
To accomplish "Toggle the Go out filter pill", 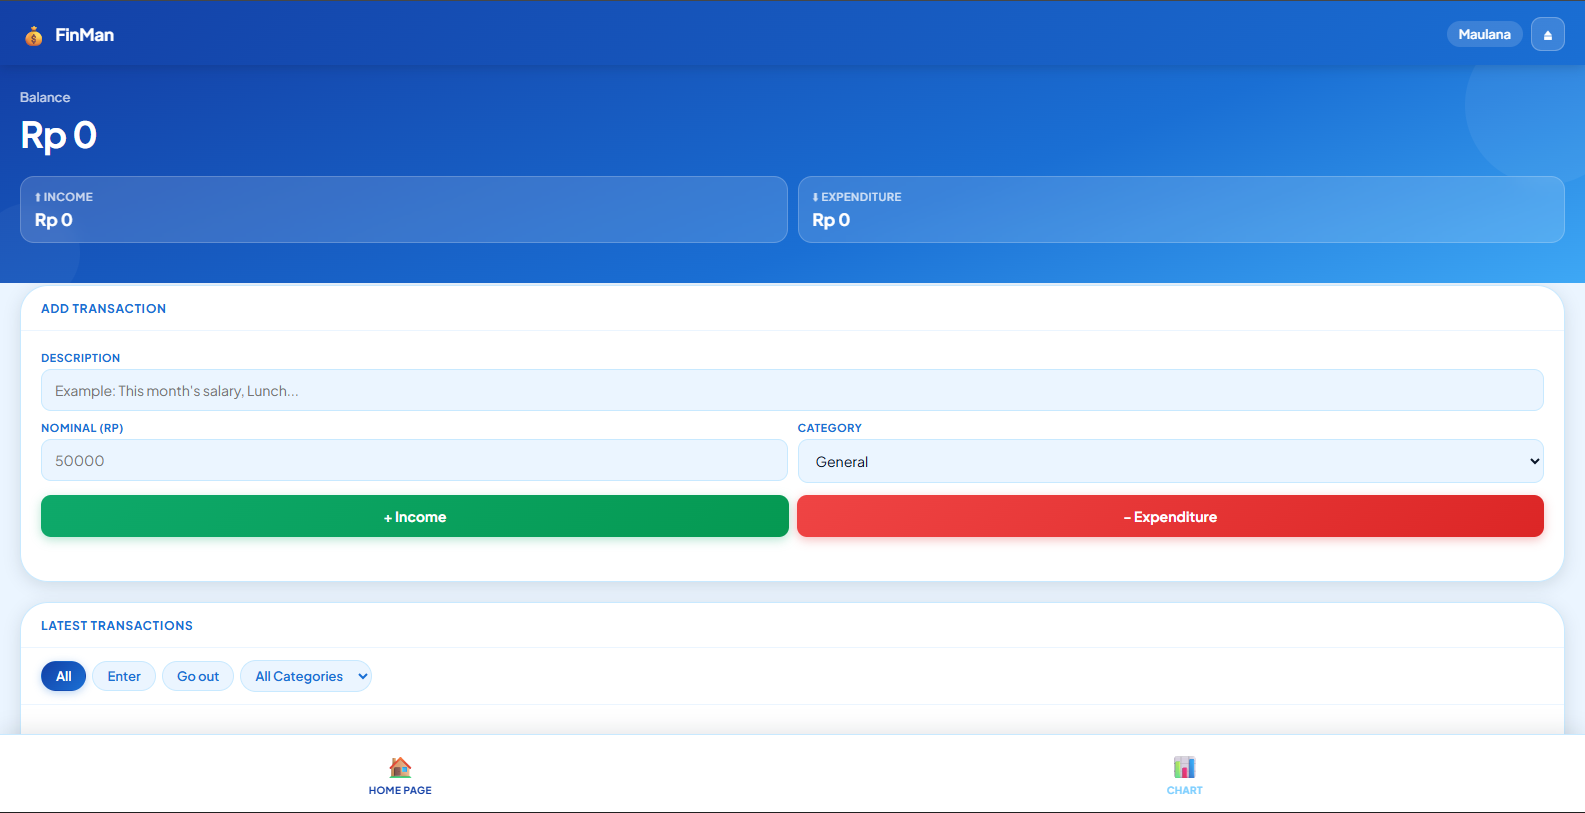I will point(198,676).
